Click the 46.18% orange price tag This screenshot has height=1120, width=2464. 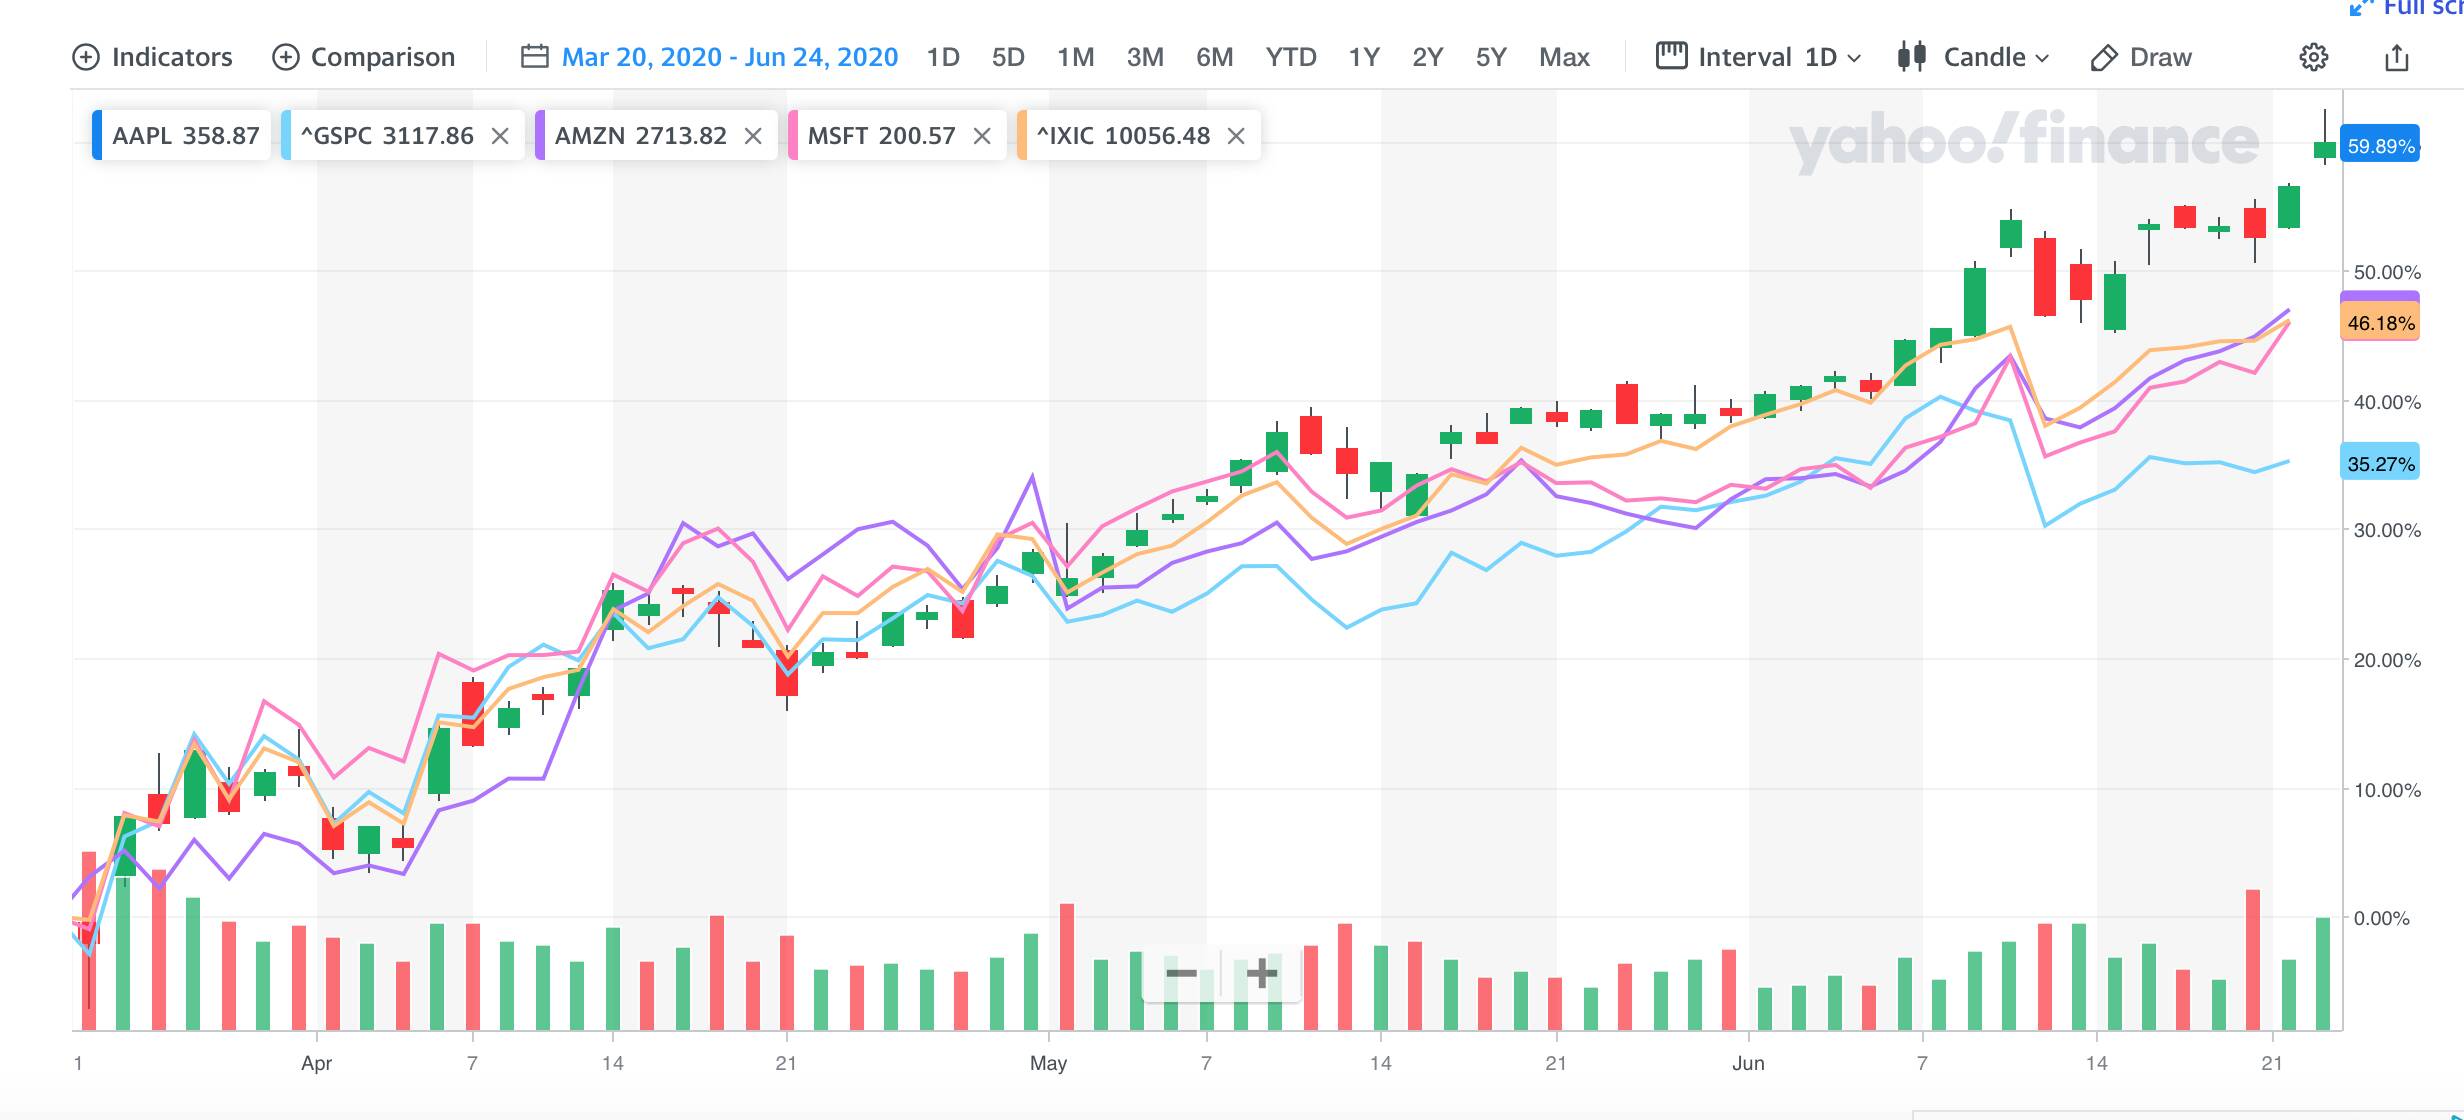pos(2380,323)
